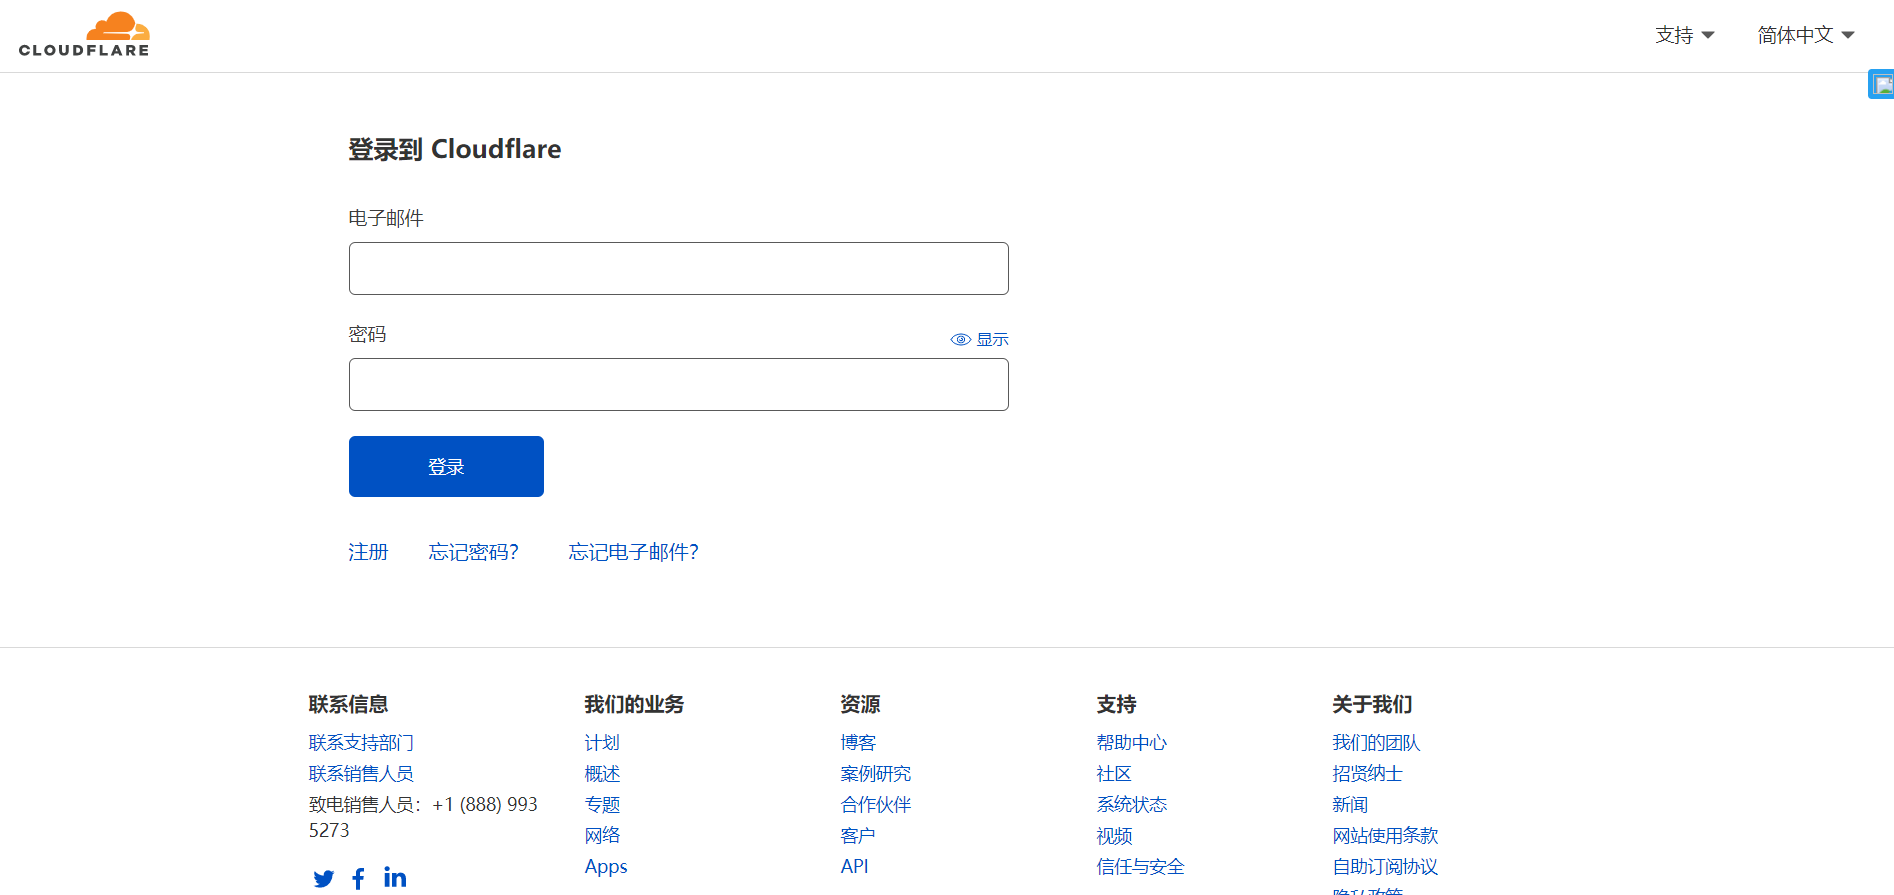Select the 登录到 Cloudflare heading text
Viewport: 1894px width, 895px height.
pyautogui.click(x=455, y=149)
